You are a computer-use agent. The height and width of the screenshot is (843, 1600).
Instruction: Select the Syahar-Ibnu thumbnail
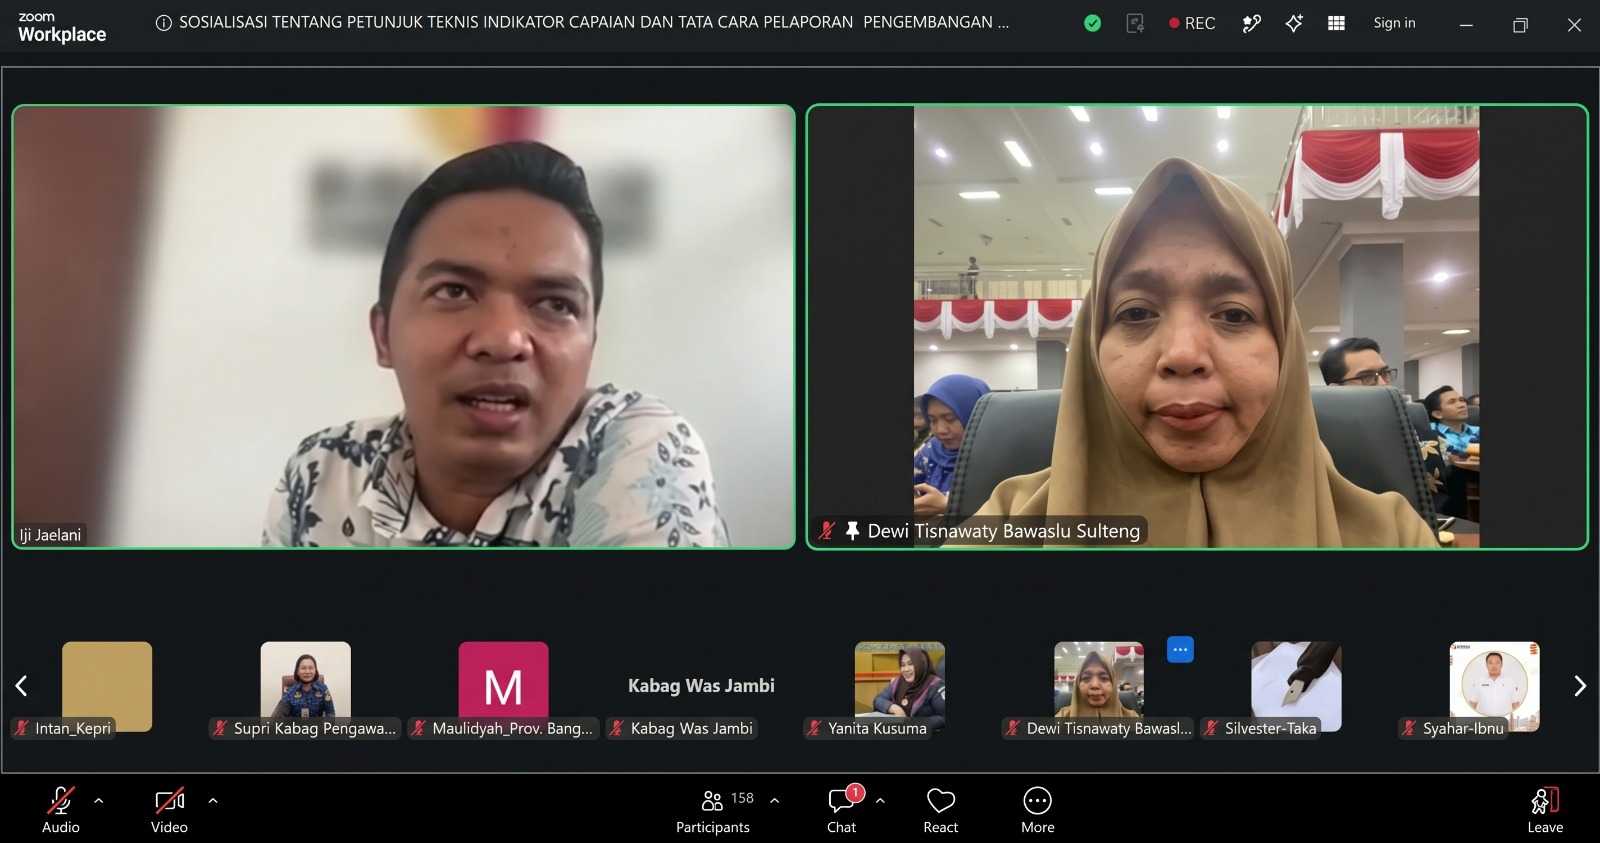[x=1495, y=687]
